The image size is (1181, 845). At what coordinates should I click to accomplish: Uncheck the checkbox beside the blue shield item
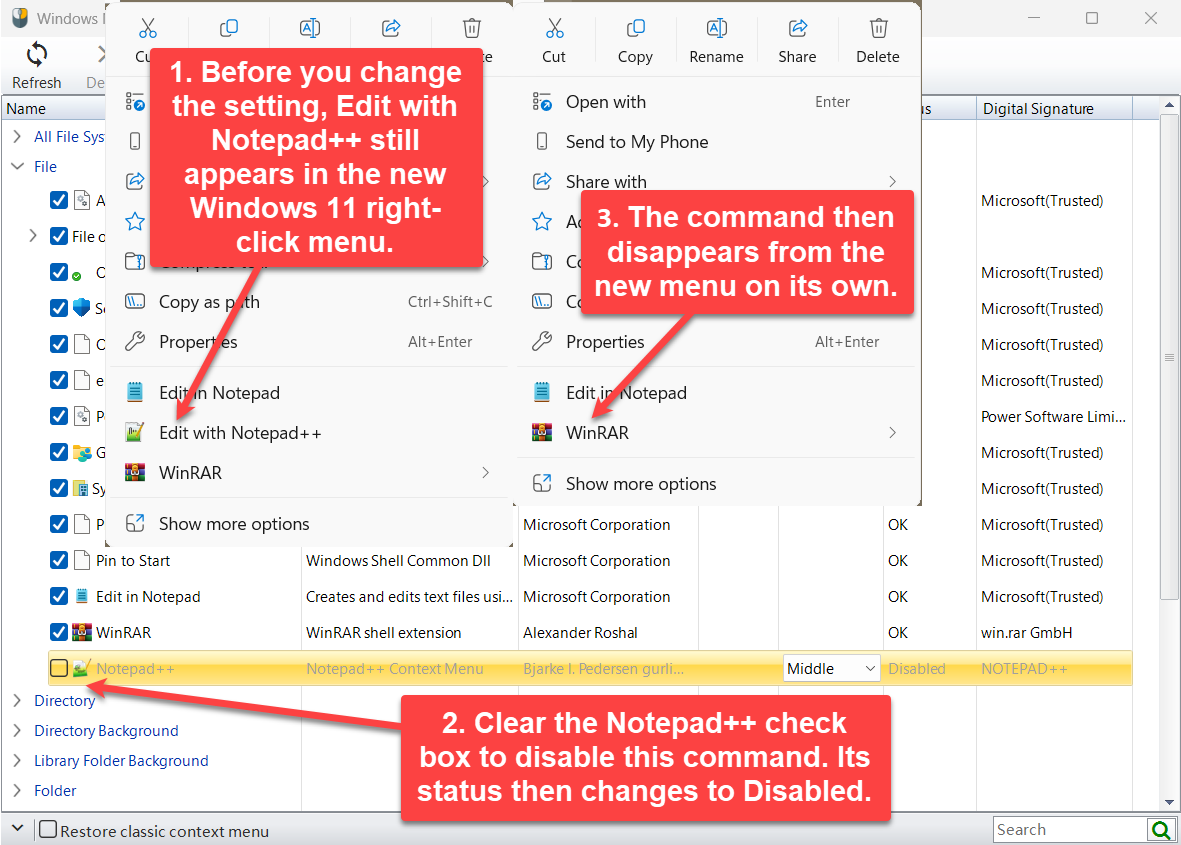click(x=59, y=308)
